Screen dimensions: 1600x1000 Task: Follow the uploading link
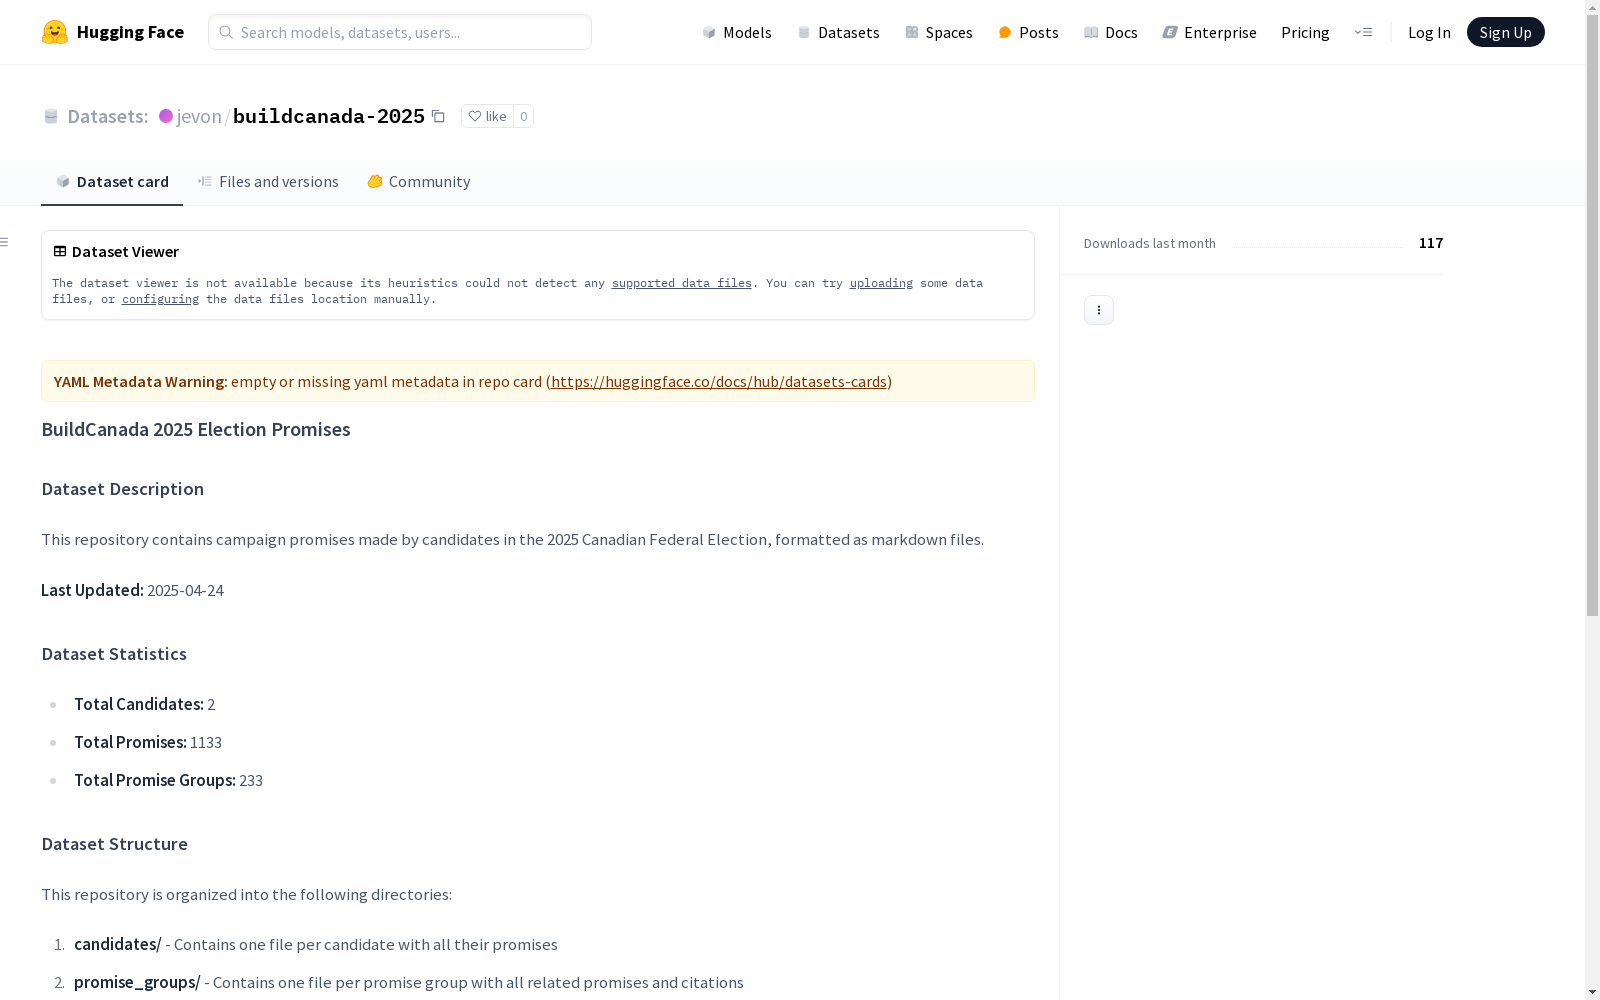click(x=881, y=283)
